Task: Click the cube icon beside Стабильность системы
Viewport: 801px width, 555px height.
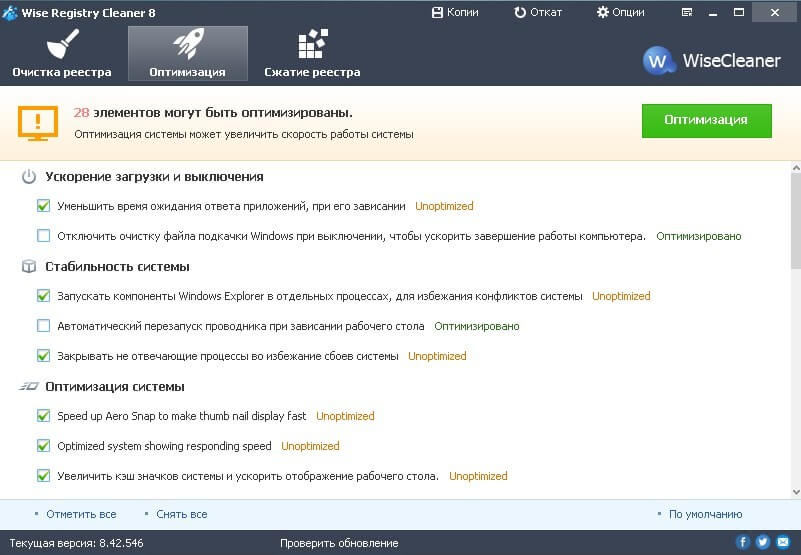Action: (x=29, y=266)
